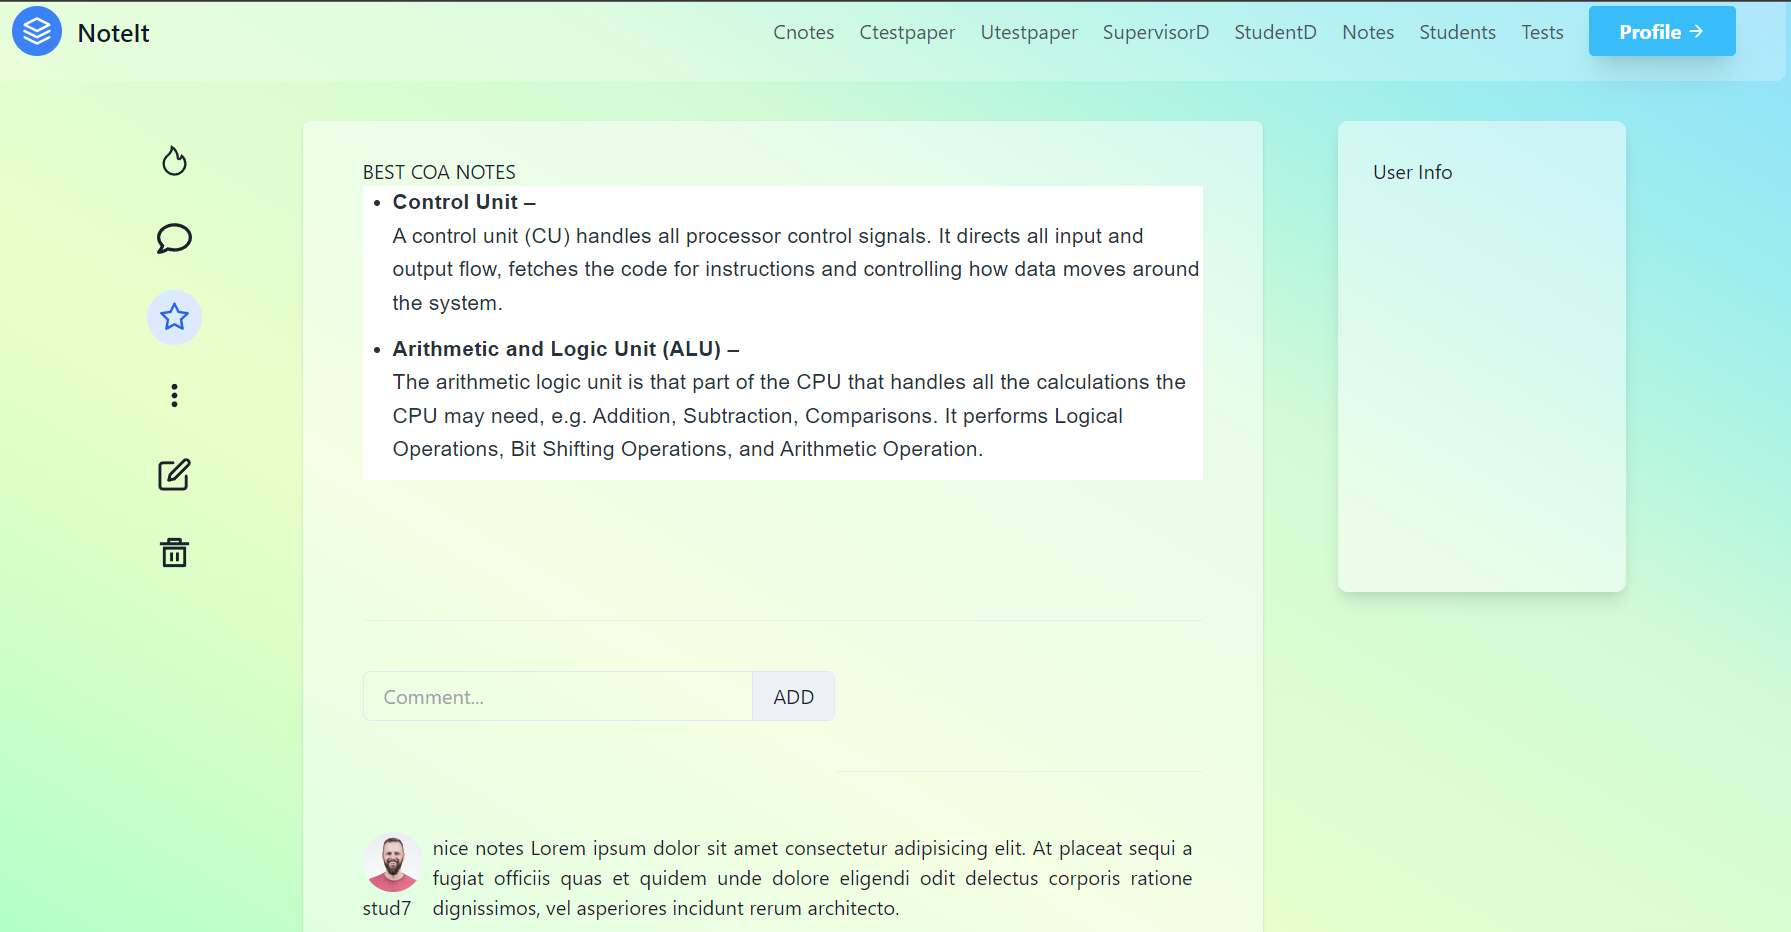Open the Cnotes menu item
The width and height of the screenshot is (1791, 932).
tap(803, 31)
